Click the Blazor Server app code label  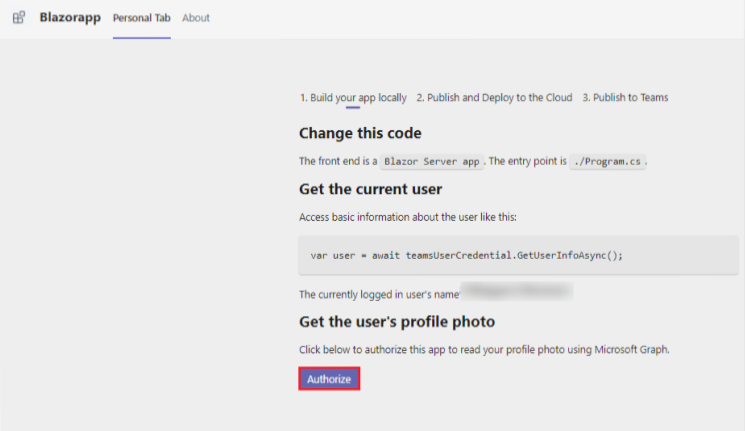pos(431,162)
